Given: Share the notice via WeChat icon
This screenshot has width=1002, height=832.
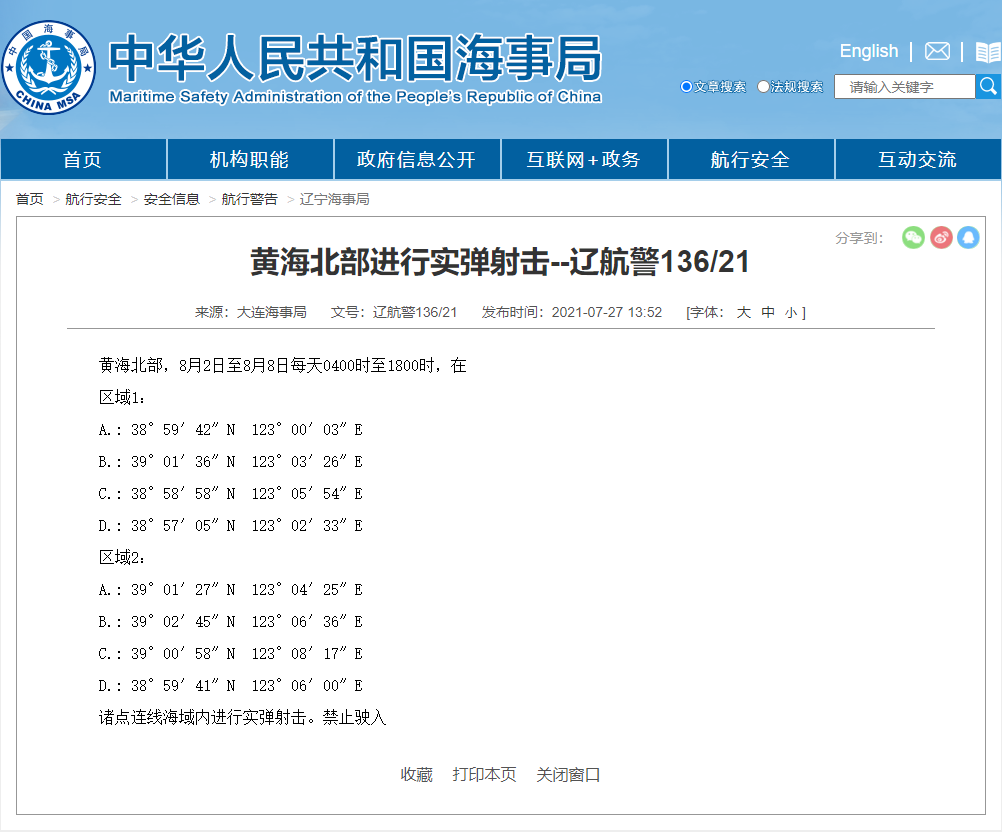Looking at the screenshot, I should [x=913, y=238].
